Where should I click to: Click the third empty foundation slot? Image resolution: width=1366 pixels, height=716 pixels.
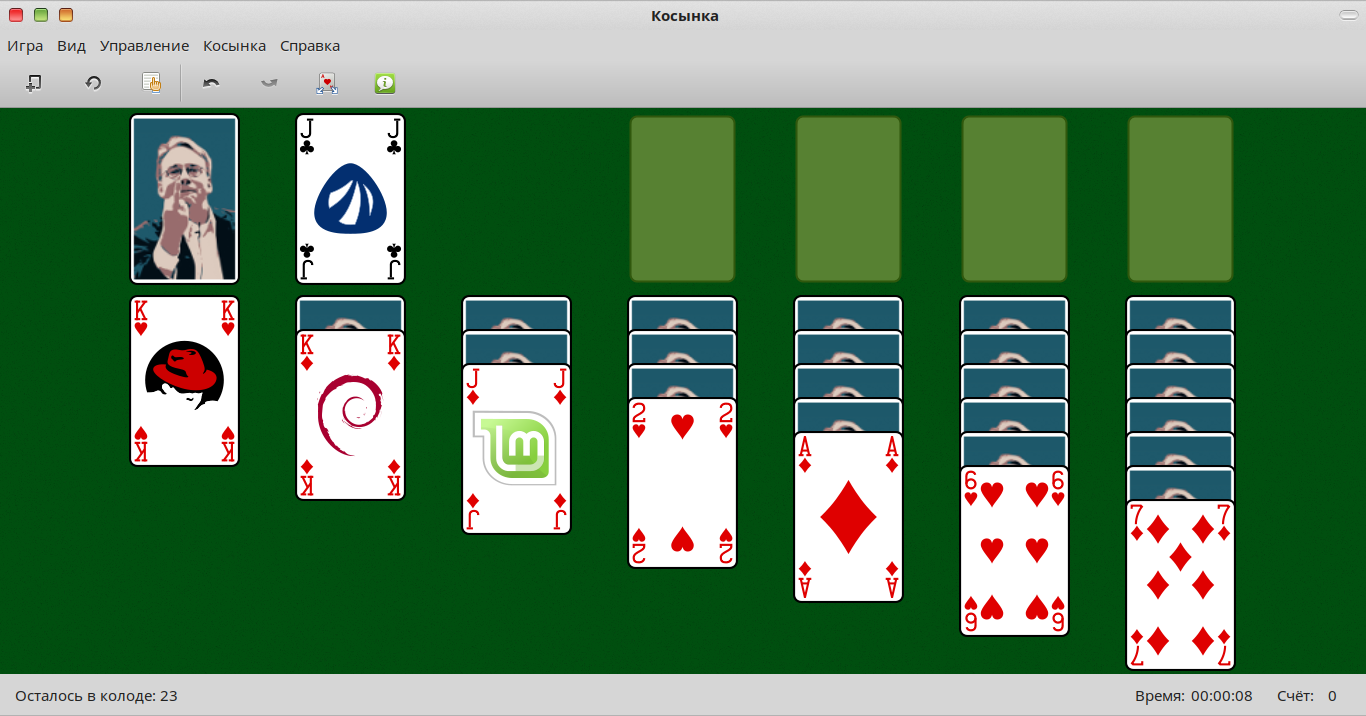click(1014, 199)
